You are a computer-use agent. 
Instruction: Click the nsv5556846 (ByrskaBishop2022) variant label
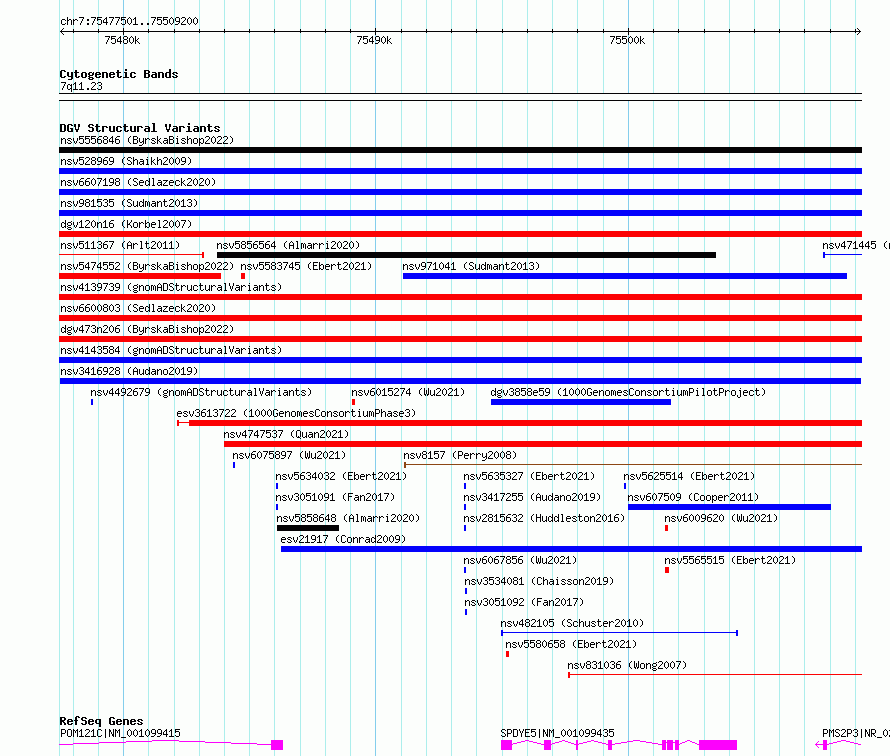pyautogui.click(x=147, y=140)
